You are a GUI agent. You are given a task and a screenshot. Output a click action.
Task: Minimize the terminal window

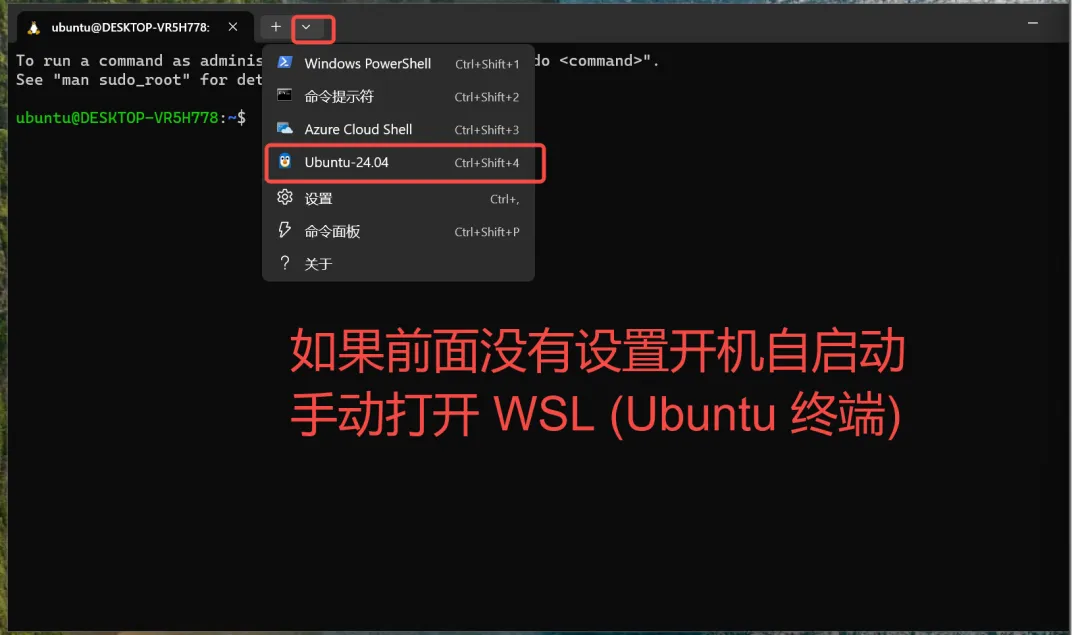coord(1032,23)
